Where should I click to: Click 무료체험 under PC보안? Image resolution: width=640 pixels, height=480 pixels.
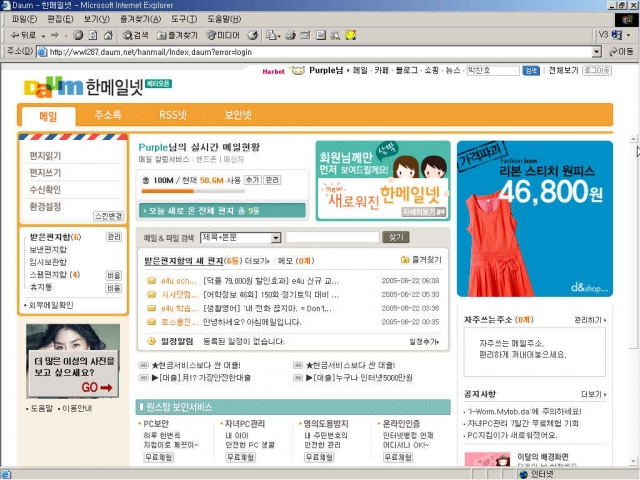(159, 458)
